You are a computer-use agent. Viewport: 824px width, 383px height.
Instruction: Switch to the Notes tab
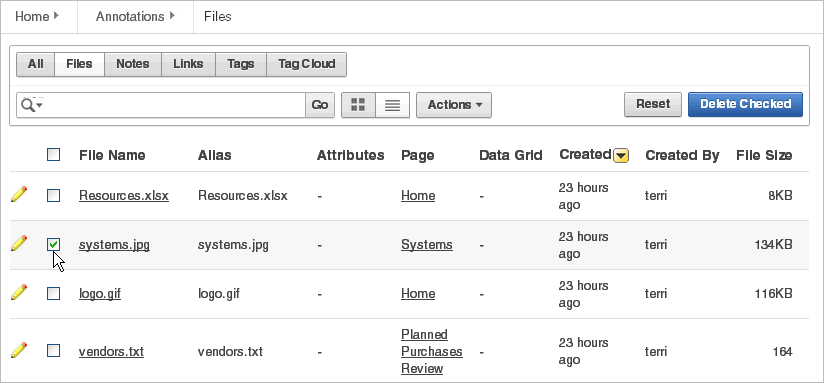[x=132, y=64]
